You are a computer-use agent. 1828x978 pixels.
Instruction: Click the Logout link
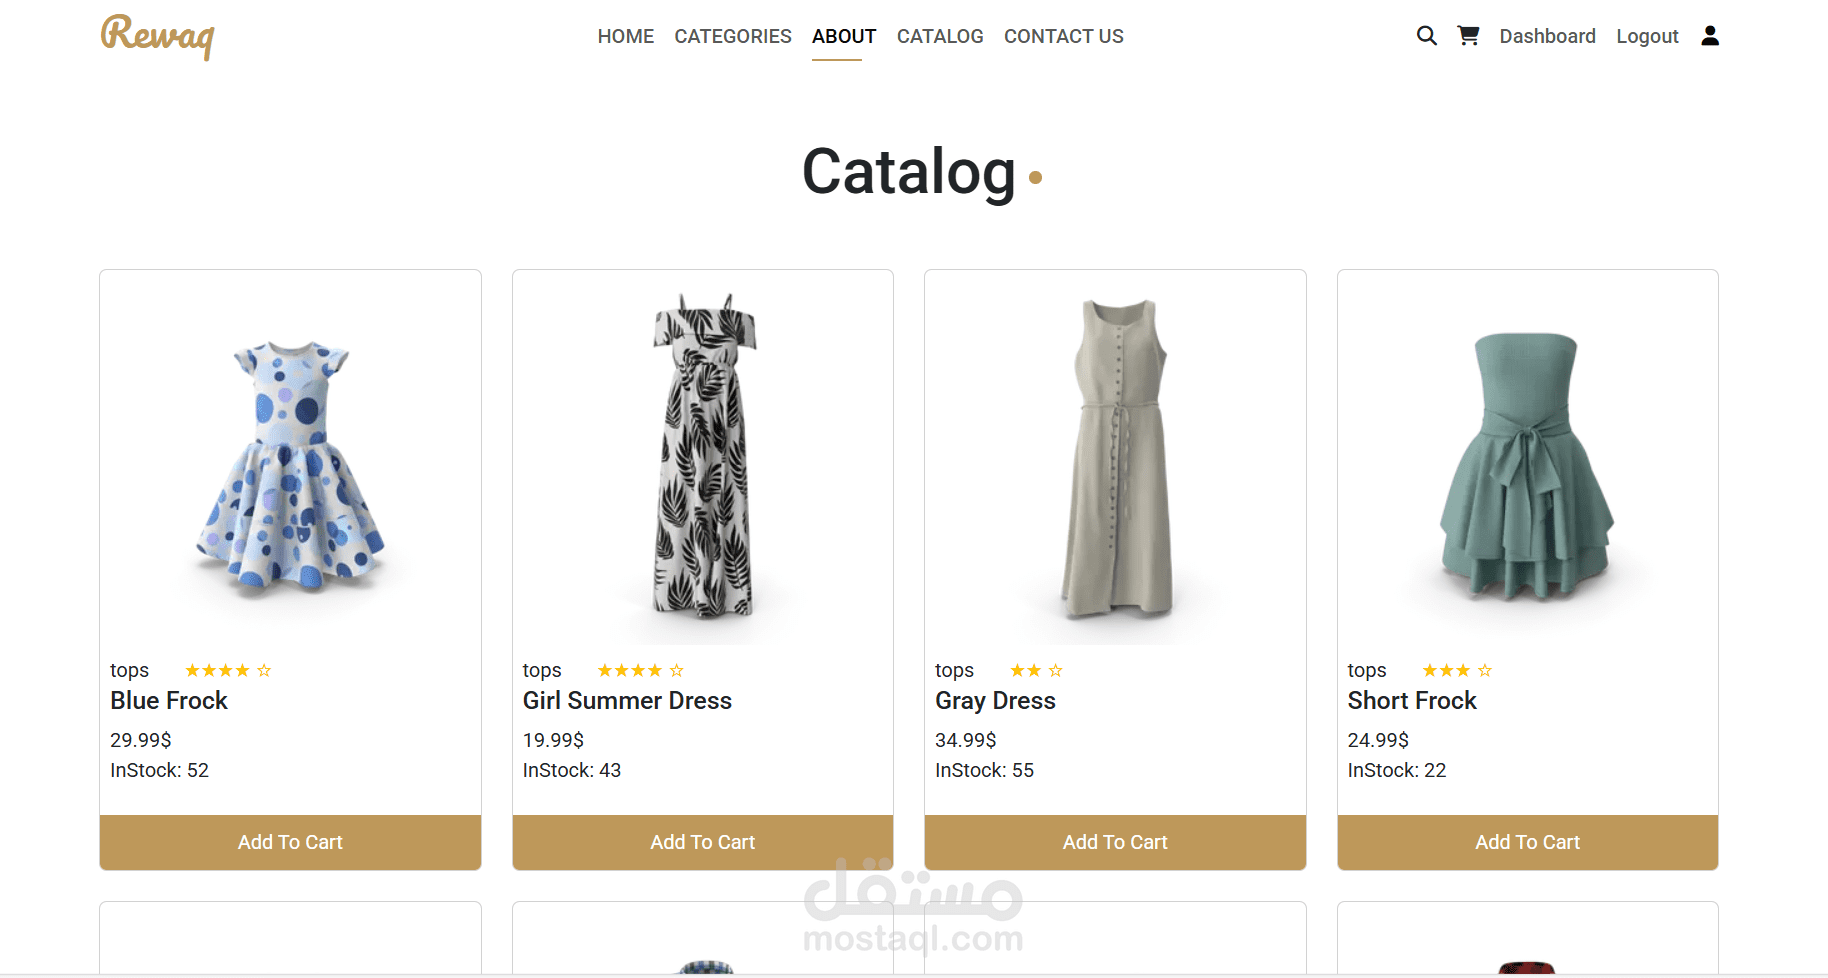tap(1647, 36)
